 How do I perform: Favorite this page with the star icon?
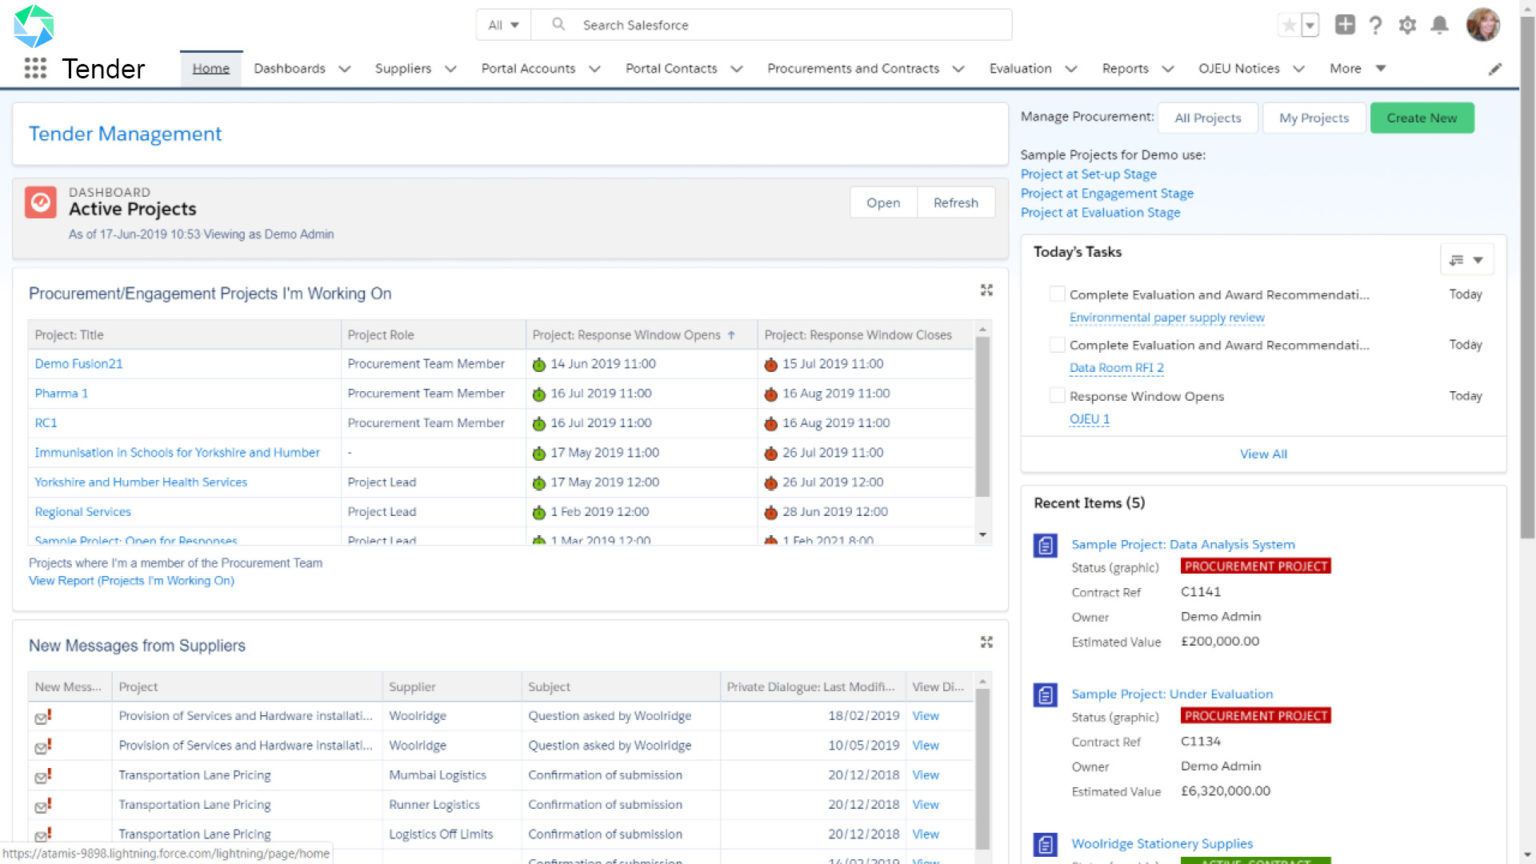tap(1290, 25)
